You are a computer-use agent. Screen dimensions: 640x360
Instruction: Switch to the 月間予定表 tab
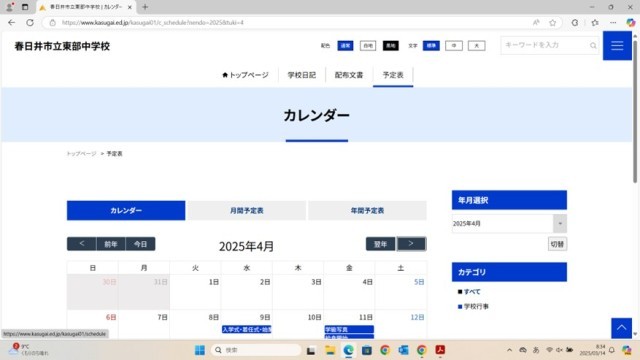pos(247,211)
